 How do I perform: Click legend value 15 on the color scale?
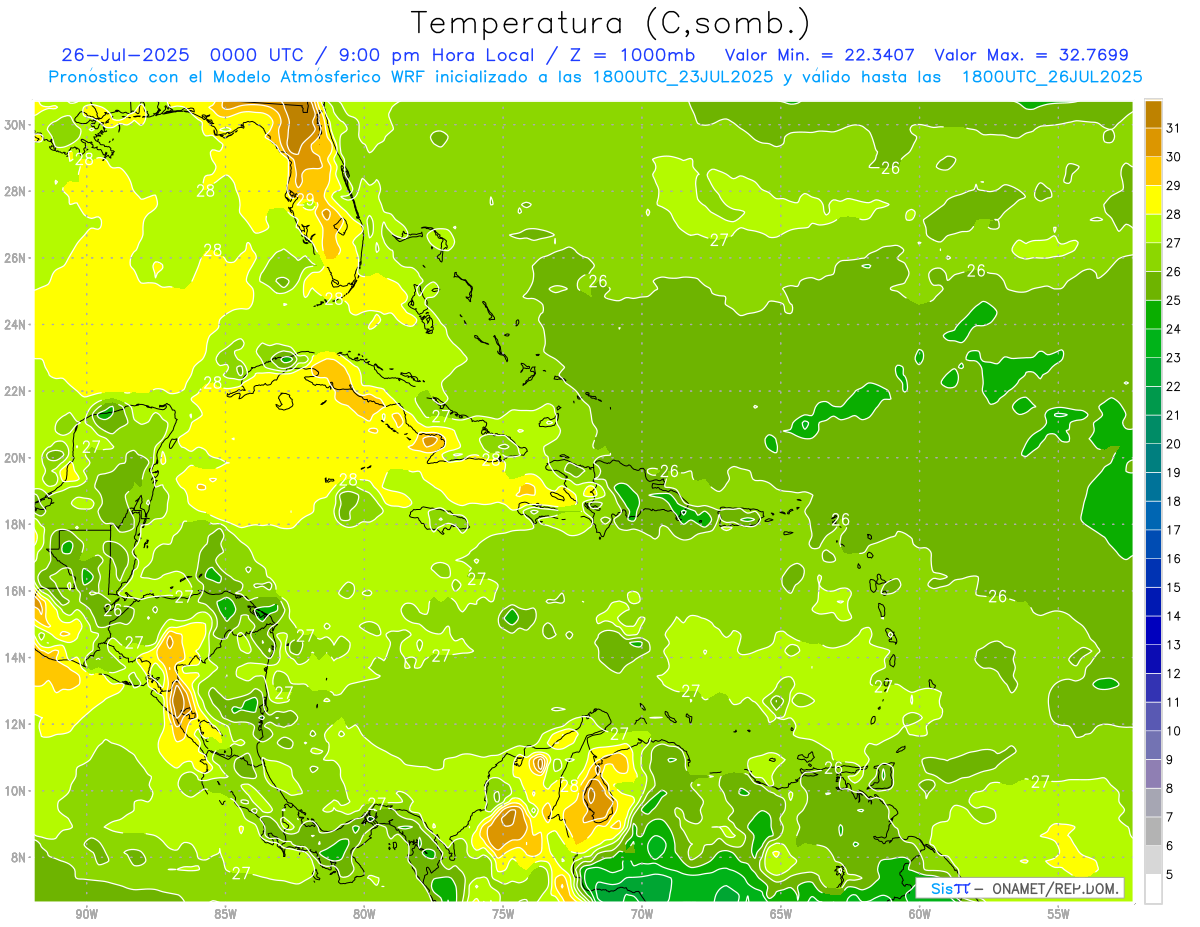(x=1173, y=587)
